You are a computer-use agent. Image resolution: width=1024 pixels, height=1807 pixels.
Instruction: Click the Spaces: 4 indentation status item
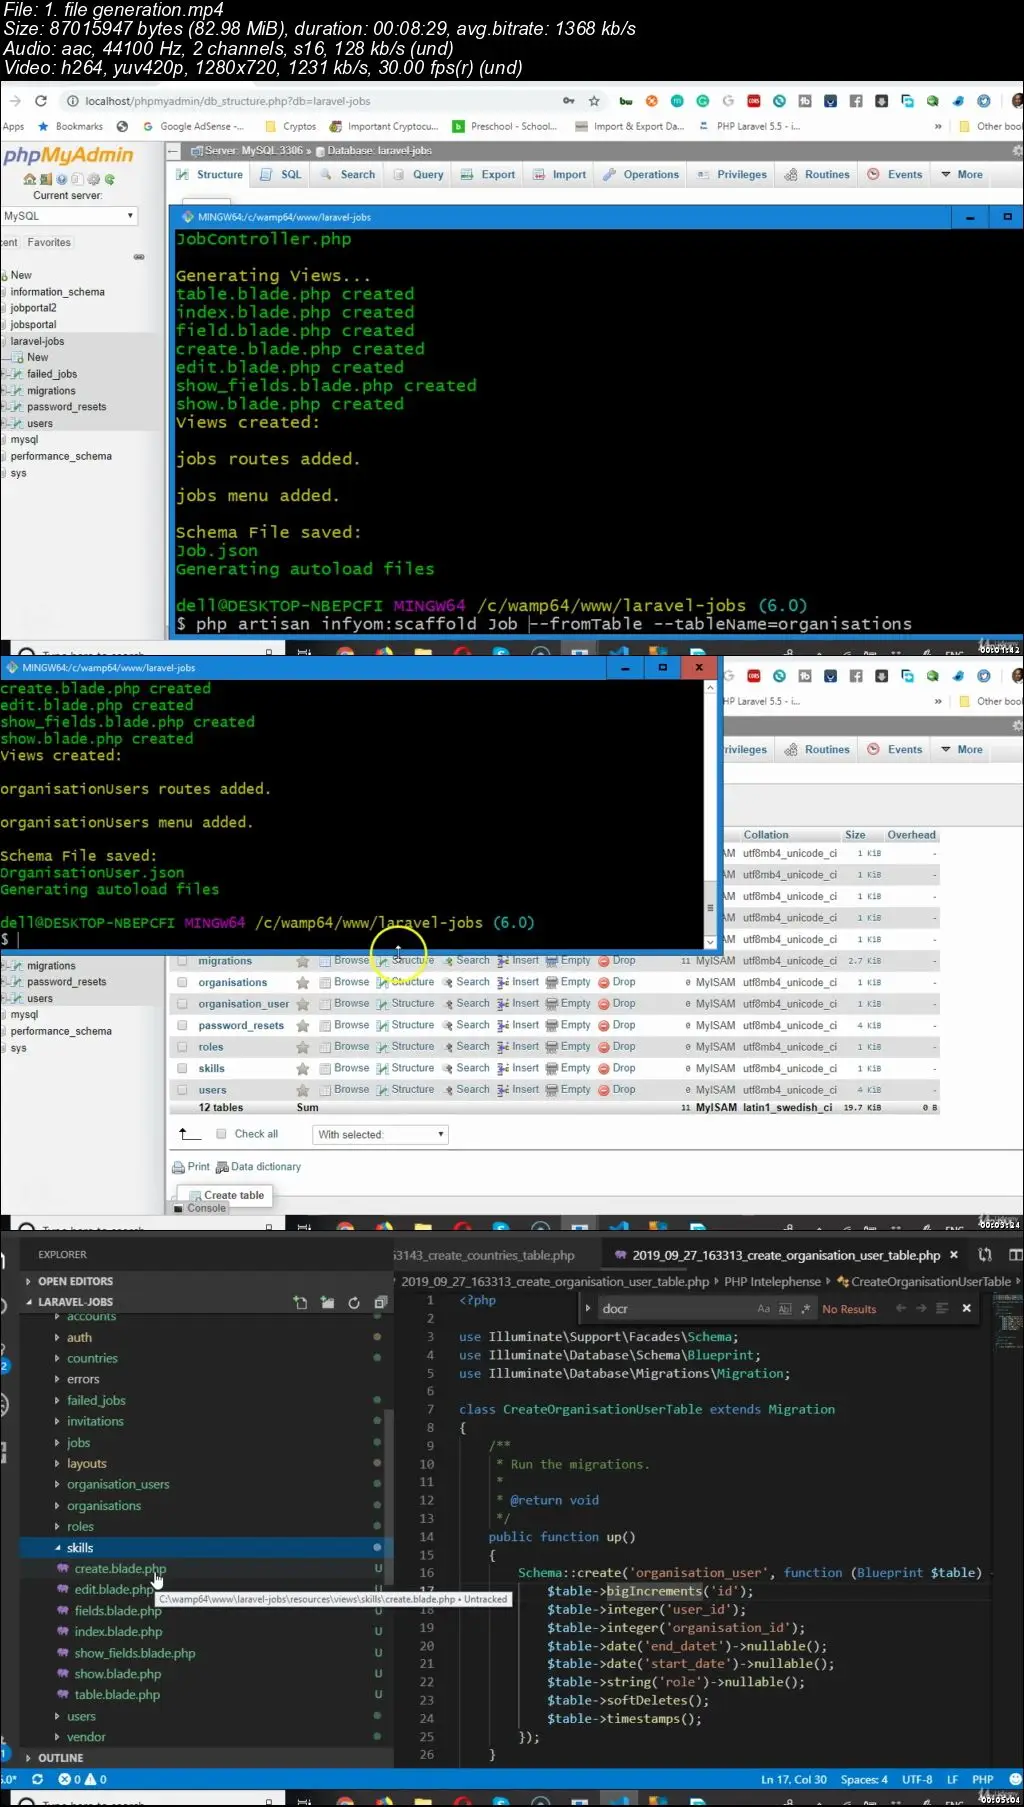click(x=864, y=1780)
